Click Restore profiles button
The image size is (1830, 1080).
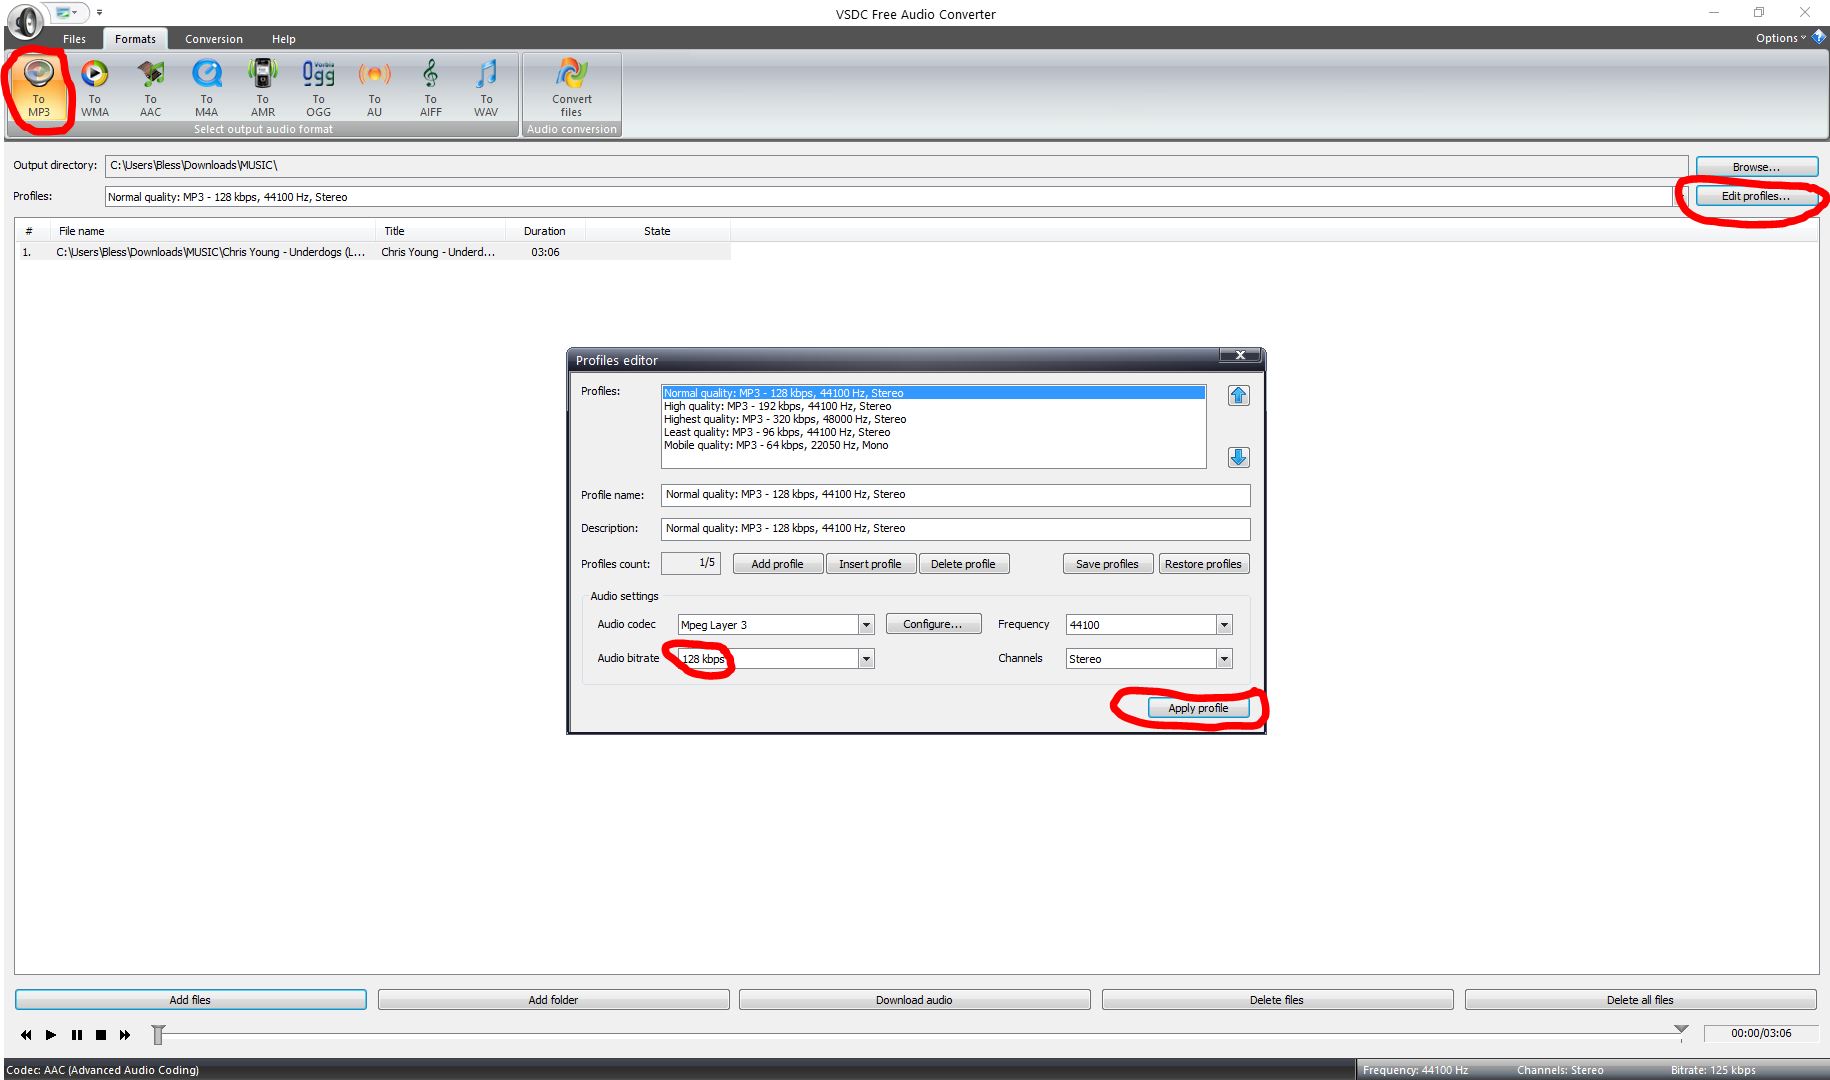pos(1203,564)
